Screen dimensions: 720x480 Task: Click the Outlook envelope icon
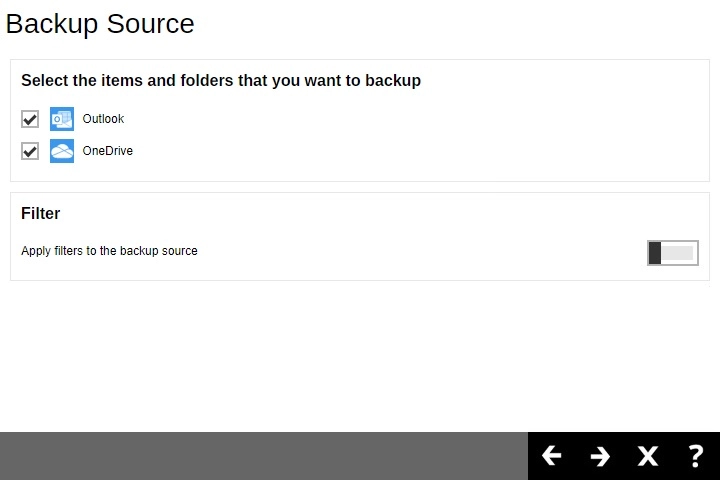[x=62, y=119]
